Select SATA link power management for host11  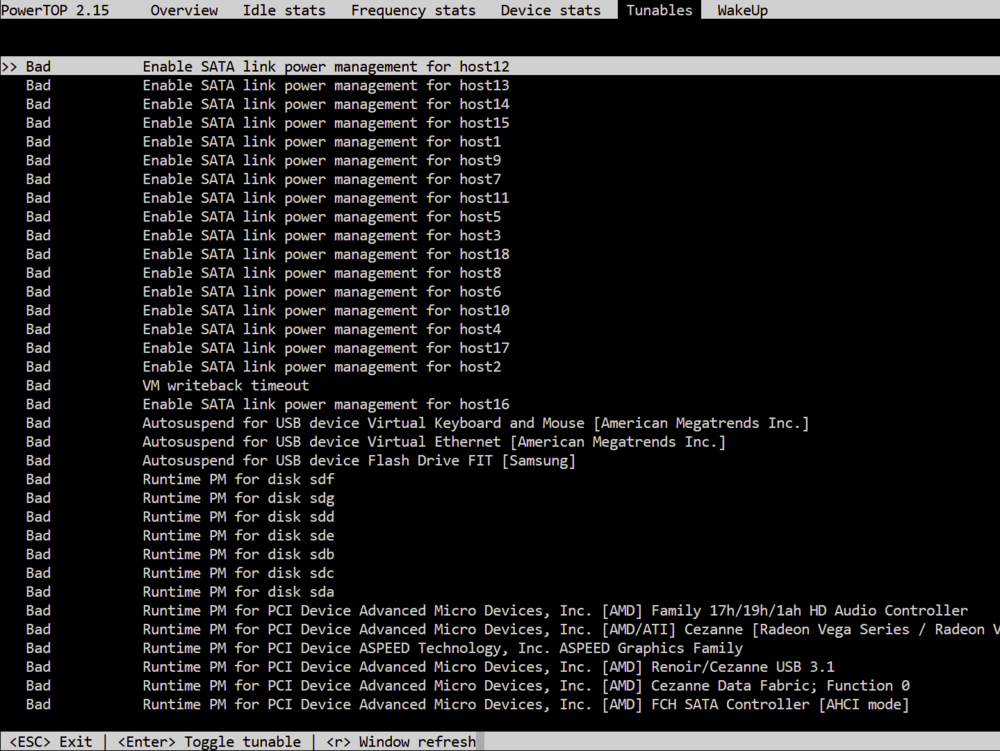pyautogui.click(x=326, y=198)
